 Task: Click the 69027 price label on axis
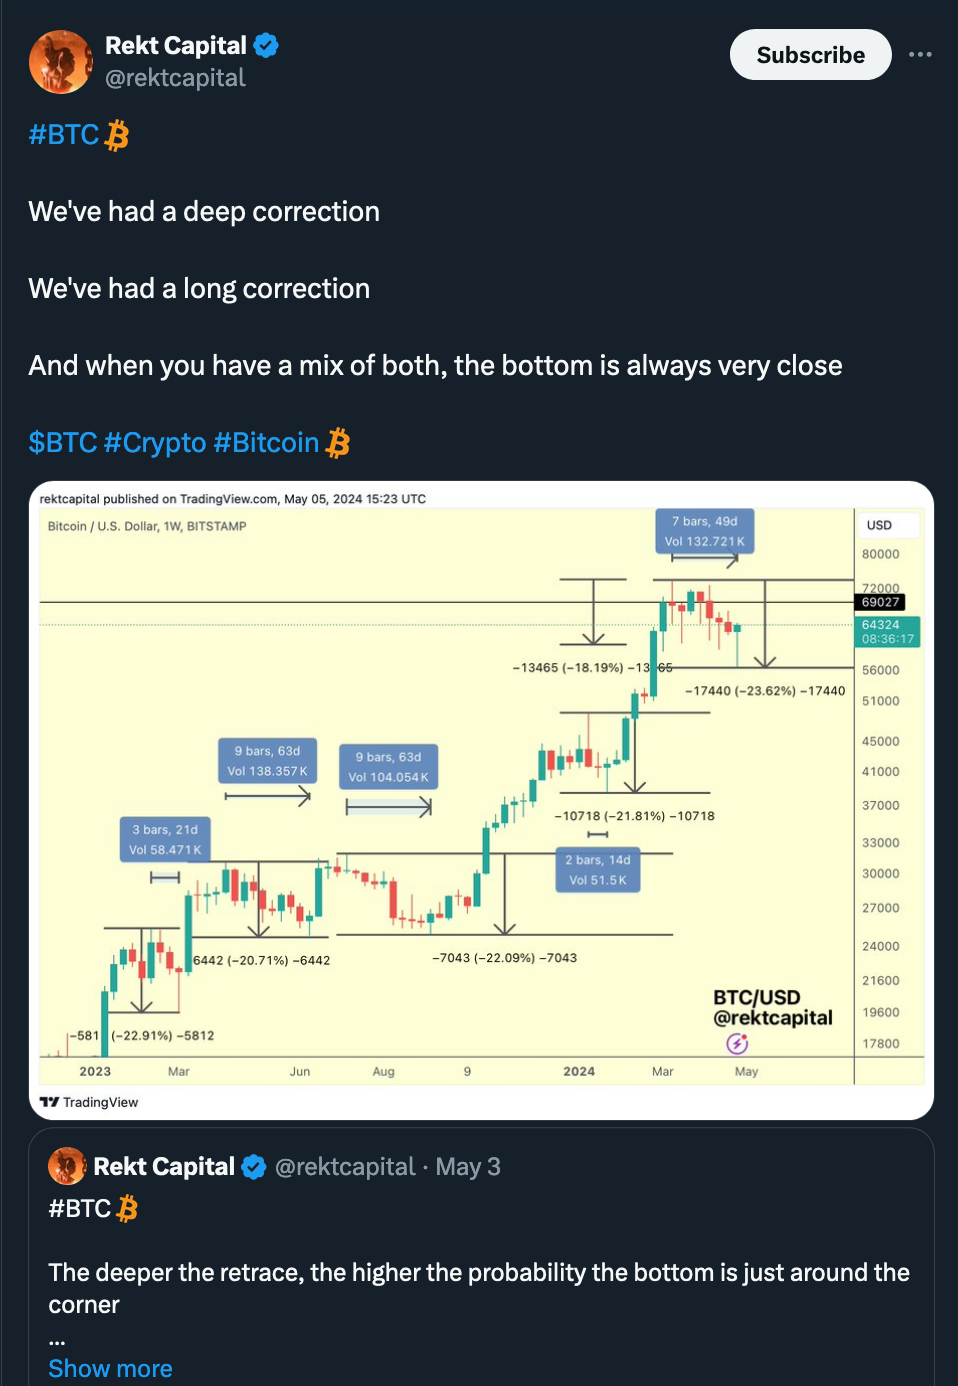[880, 602]
